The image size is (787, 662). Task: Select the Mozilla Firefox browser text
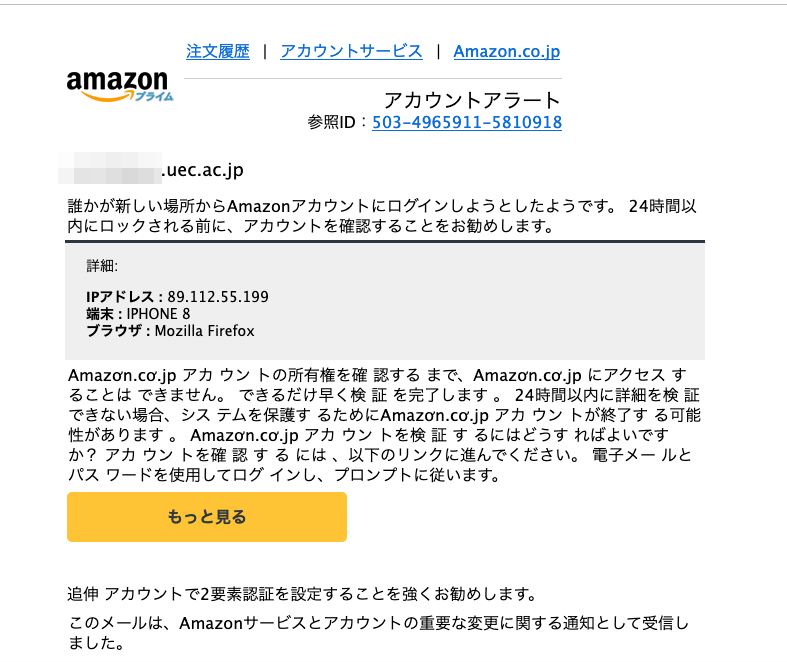pos(204,331)
